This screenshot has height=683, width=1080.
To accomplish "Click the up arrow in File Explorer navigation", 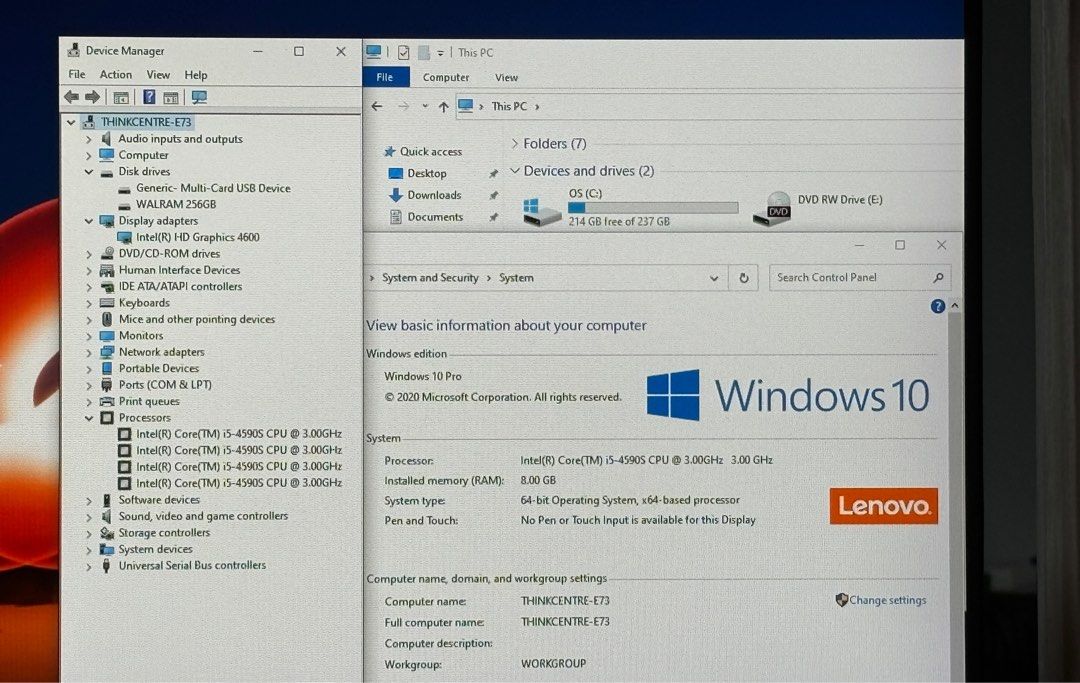I will 443,107.
